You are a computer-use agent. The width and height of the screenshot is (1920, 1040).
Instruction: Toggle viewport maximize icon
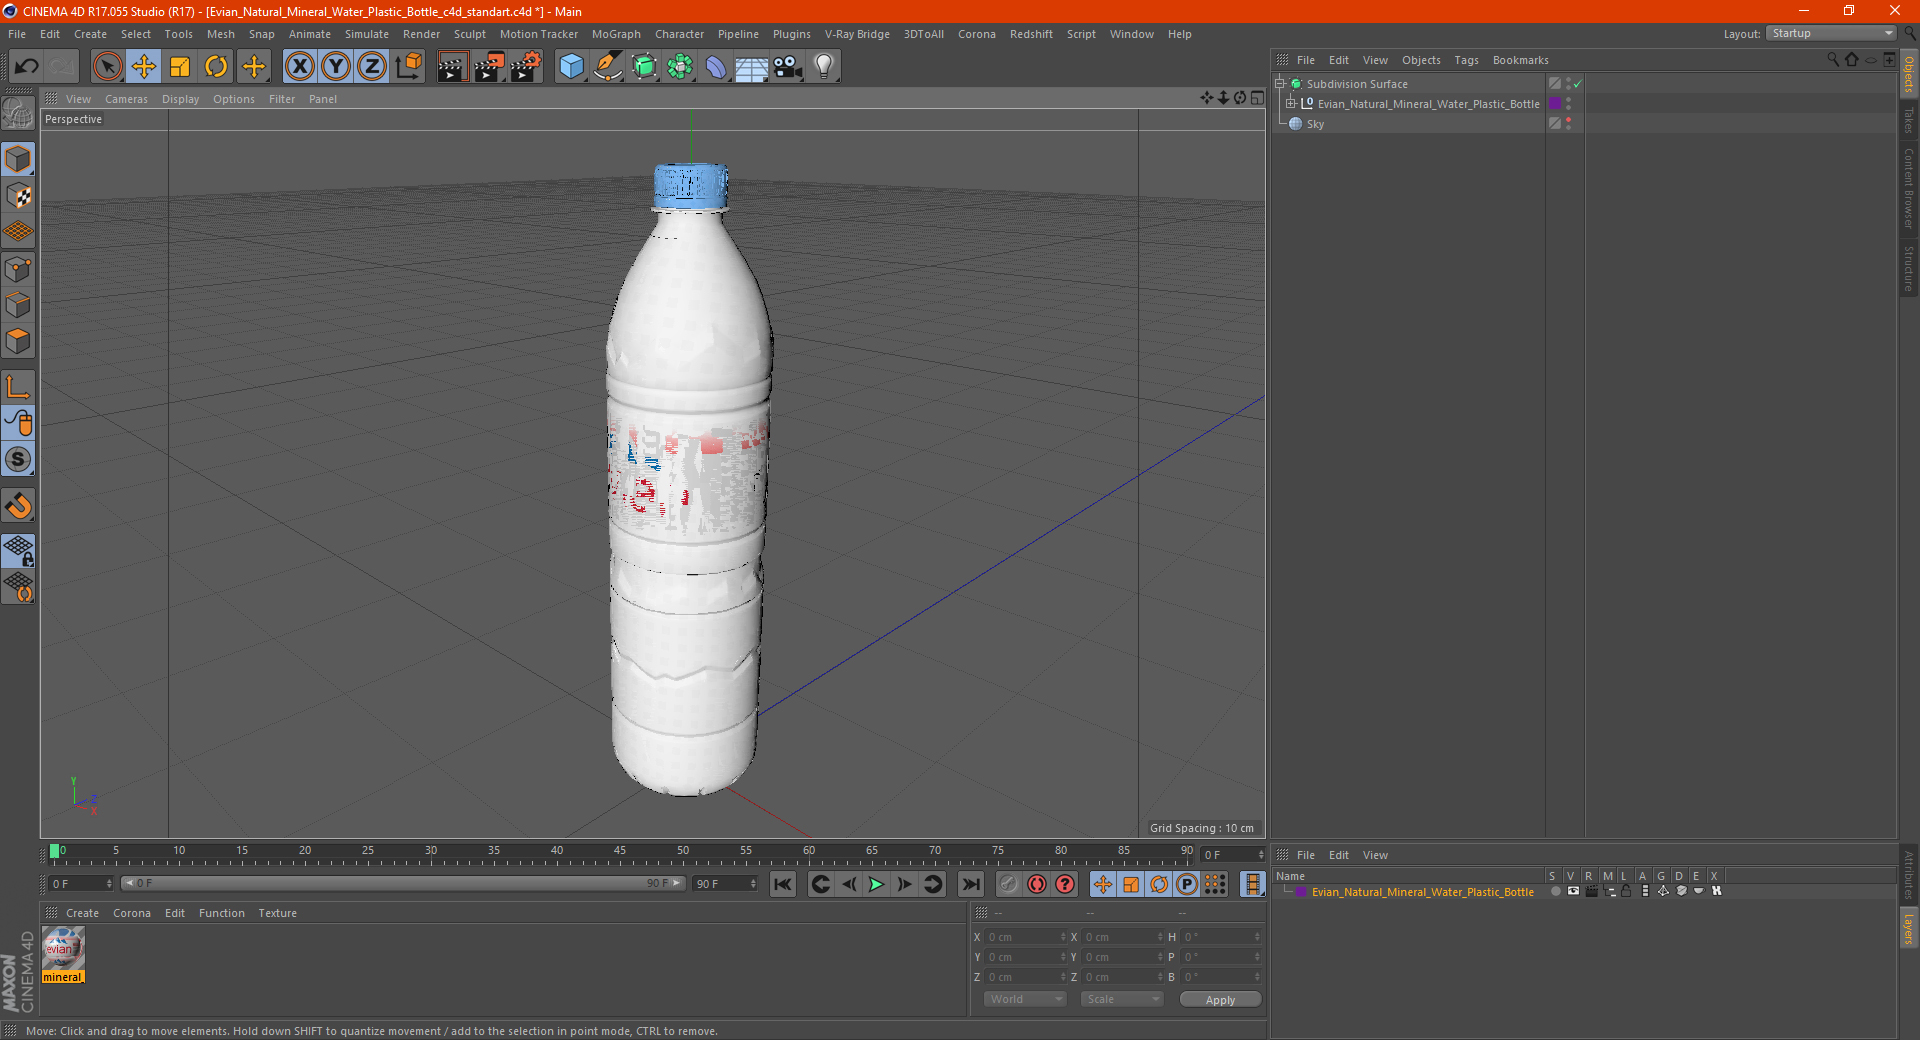click(1257, 98)
